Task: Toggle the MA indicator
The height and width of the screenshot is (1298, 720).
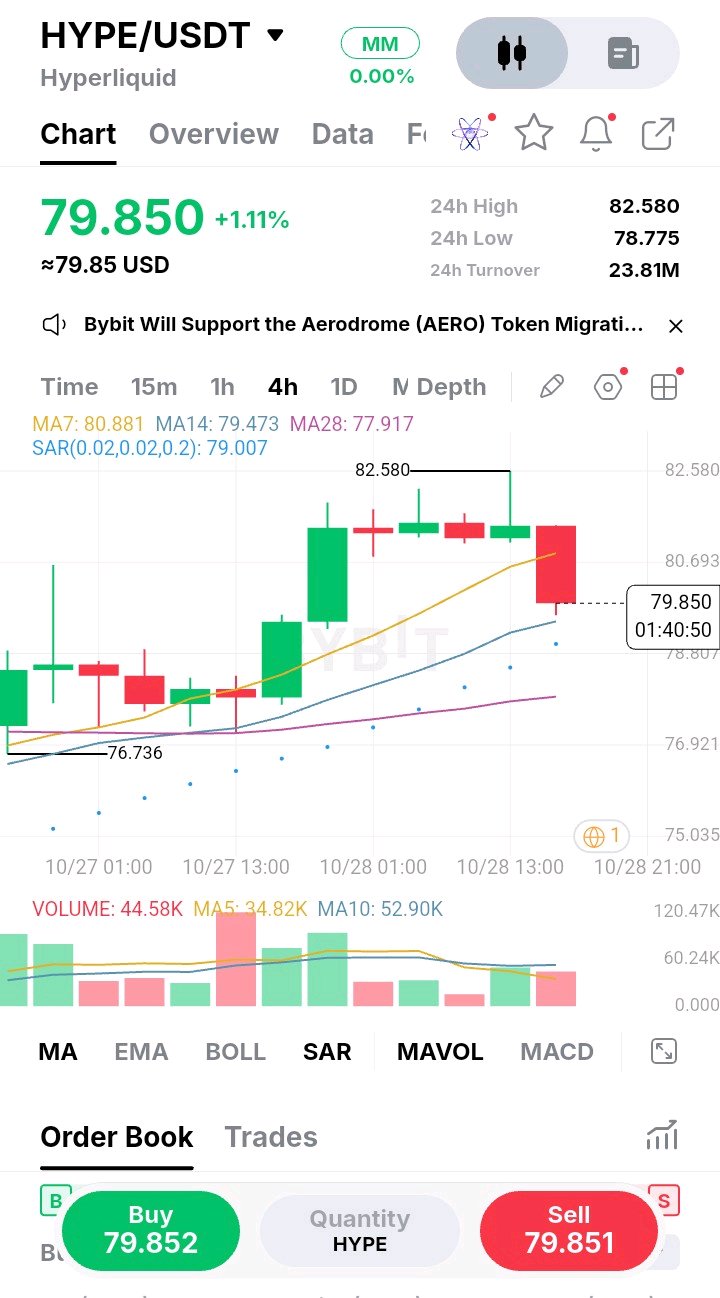Action: [57, 1051]
